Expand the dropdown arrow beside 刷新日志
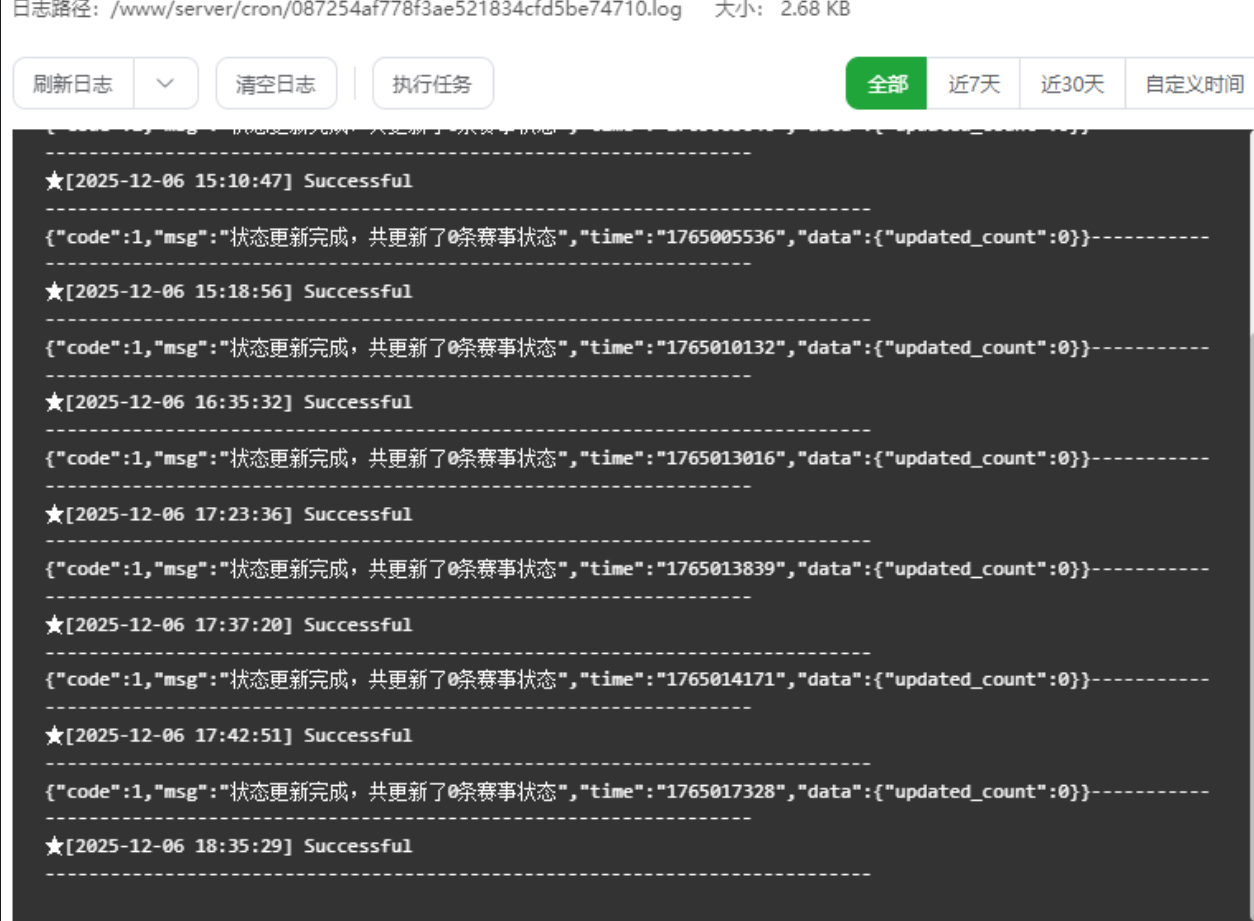This screenshot has height=921, width=1254. coord(166,84)
